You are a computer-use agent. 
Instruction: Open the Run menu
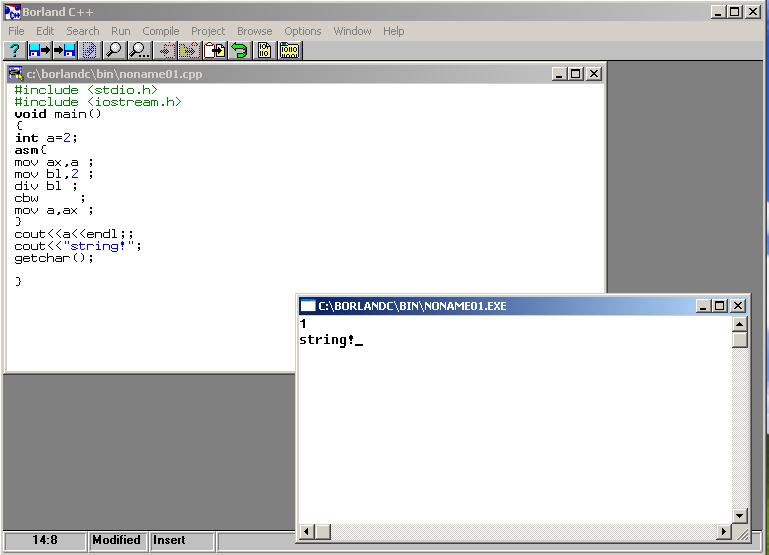coord(120,31)
